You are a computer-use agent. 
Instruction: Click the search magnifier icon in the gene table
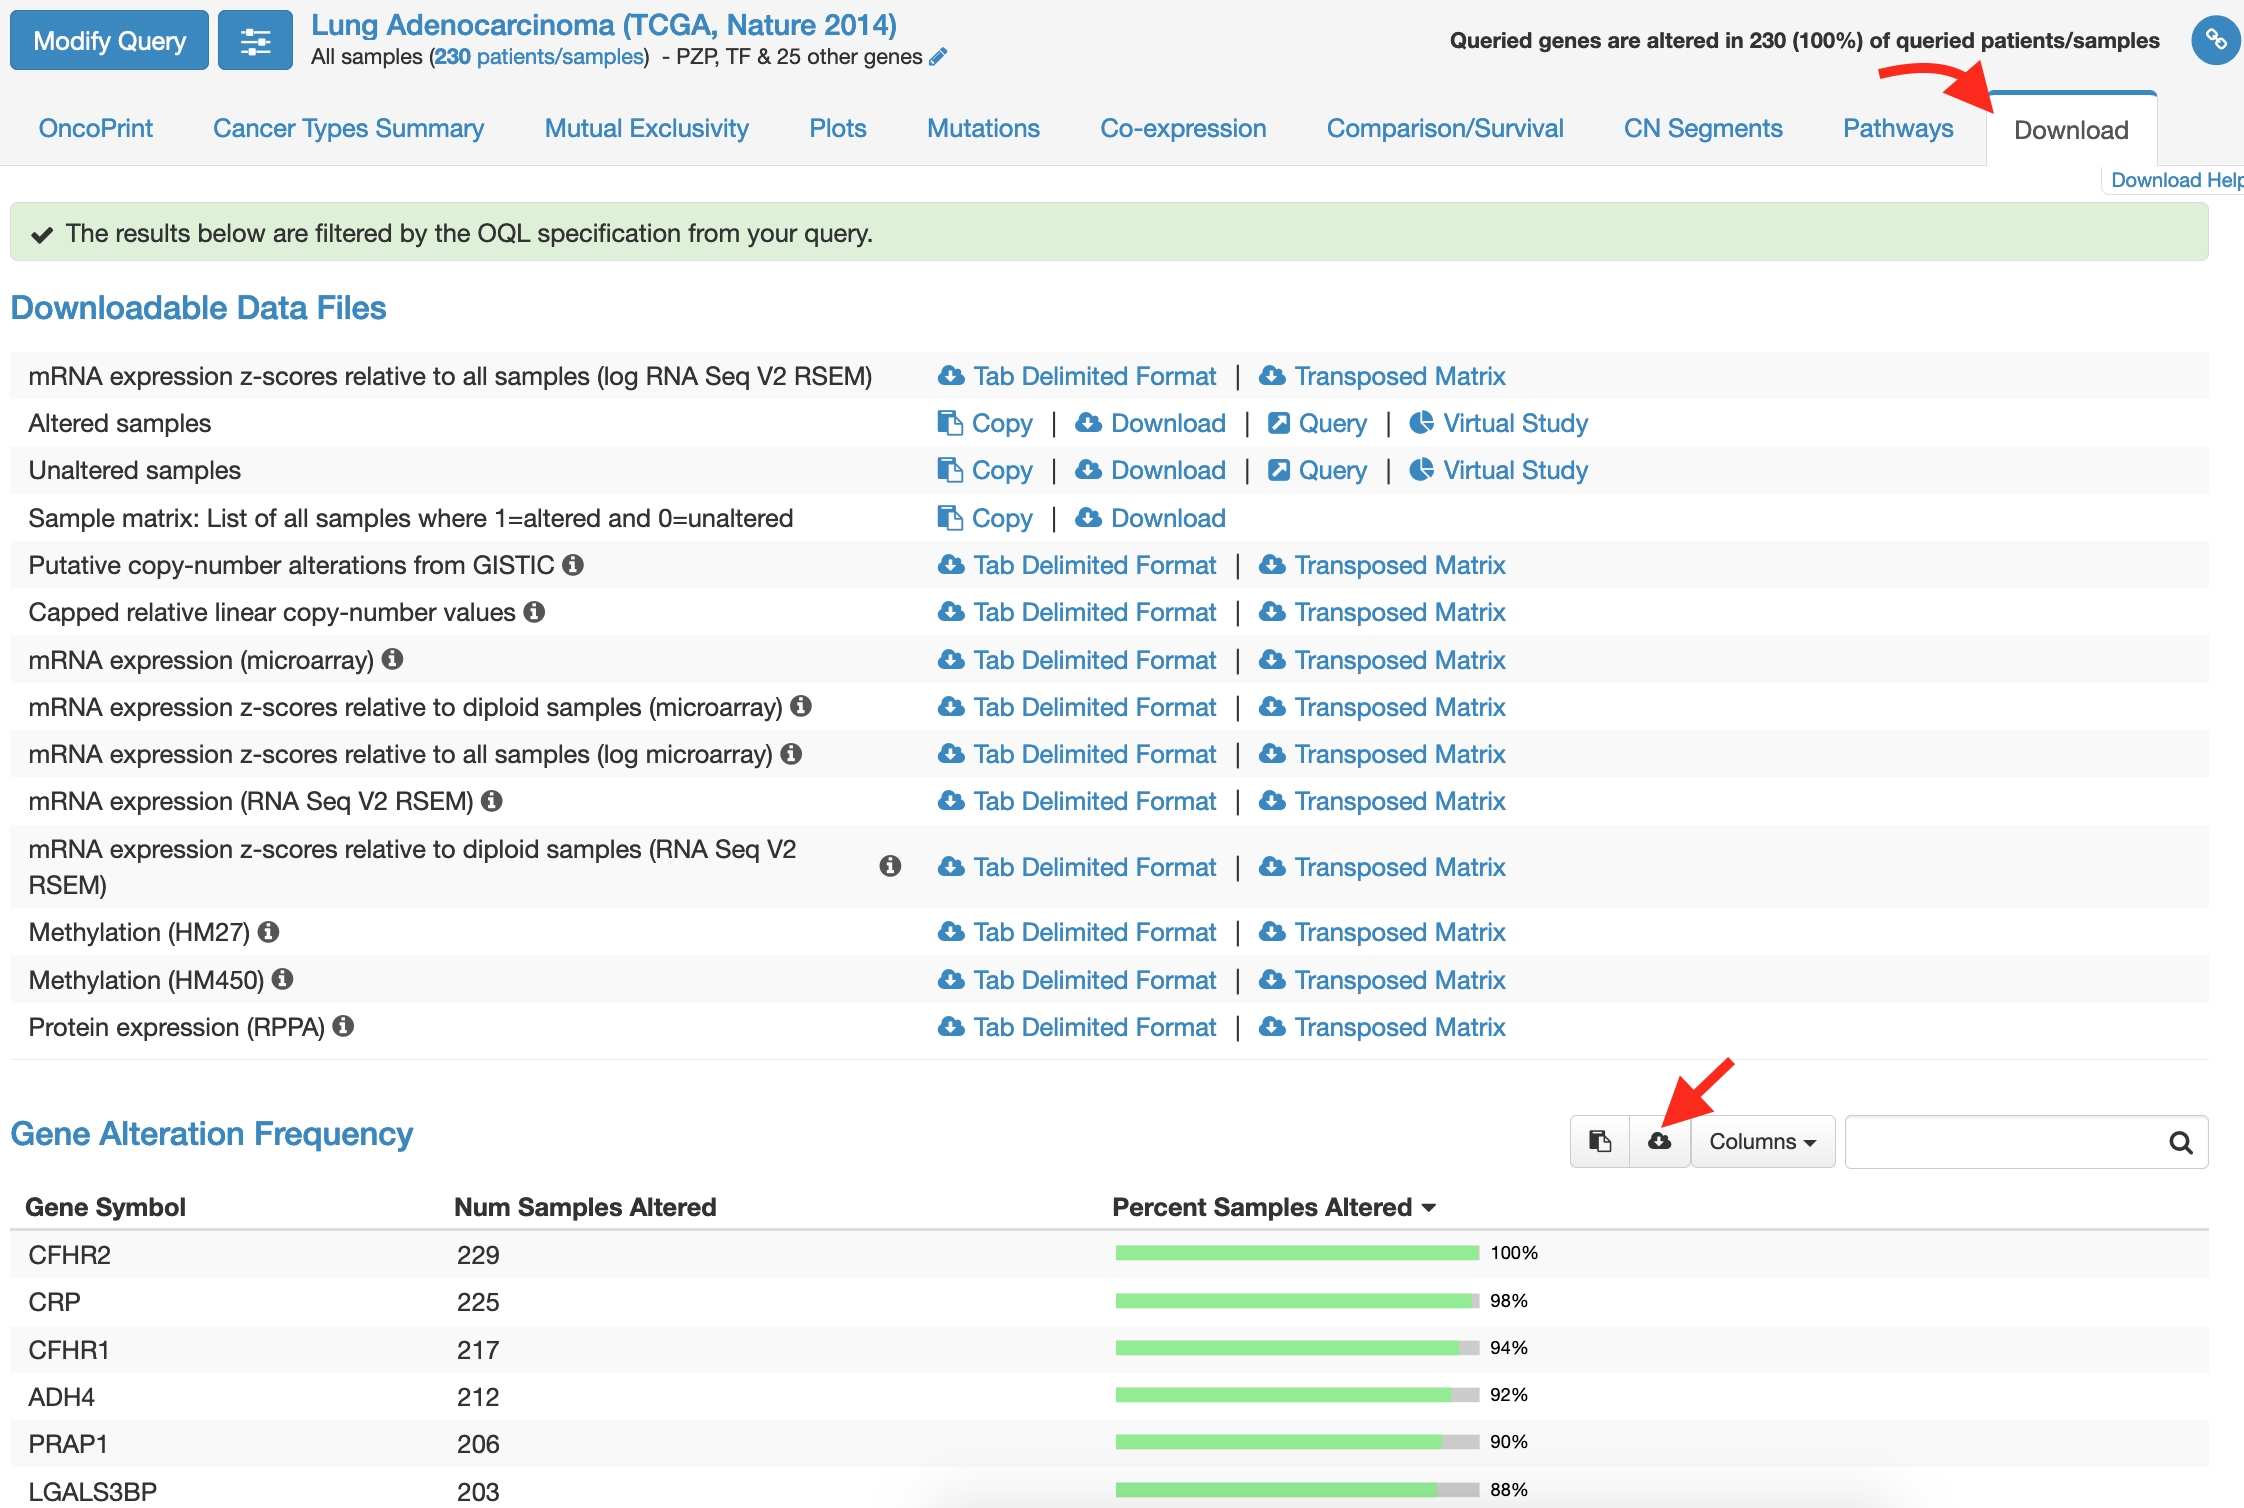click(2180, 1142)
